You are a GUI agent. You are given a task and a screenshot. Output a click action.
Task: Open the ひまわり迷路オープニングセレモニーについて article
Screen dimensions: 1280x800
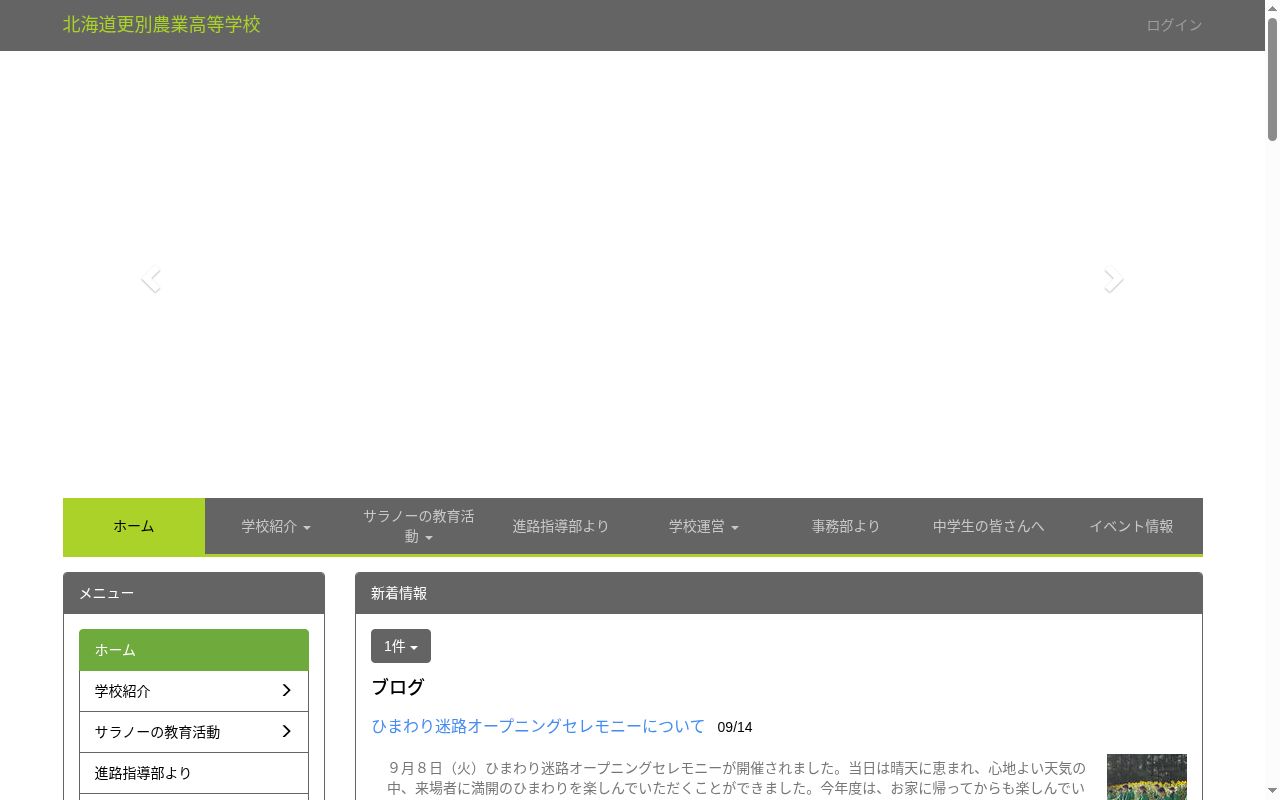[538, 727]
